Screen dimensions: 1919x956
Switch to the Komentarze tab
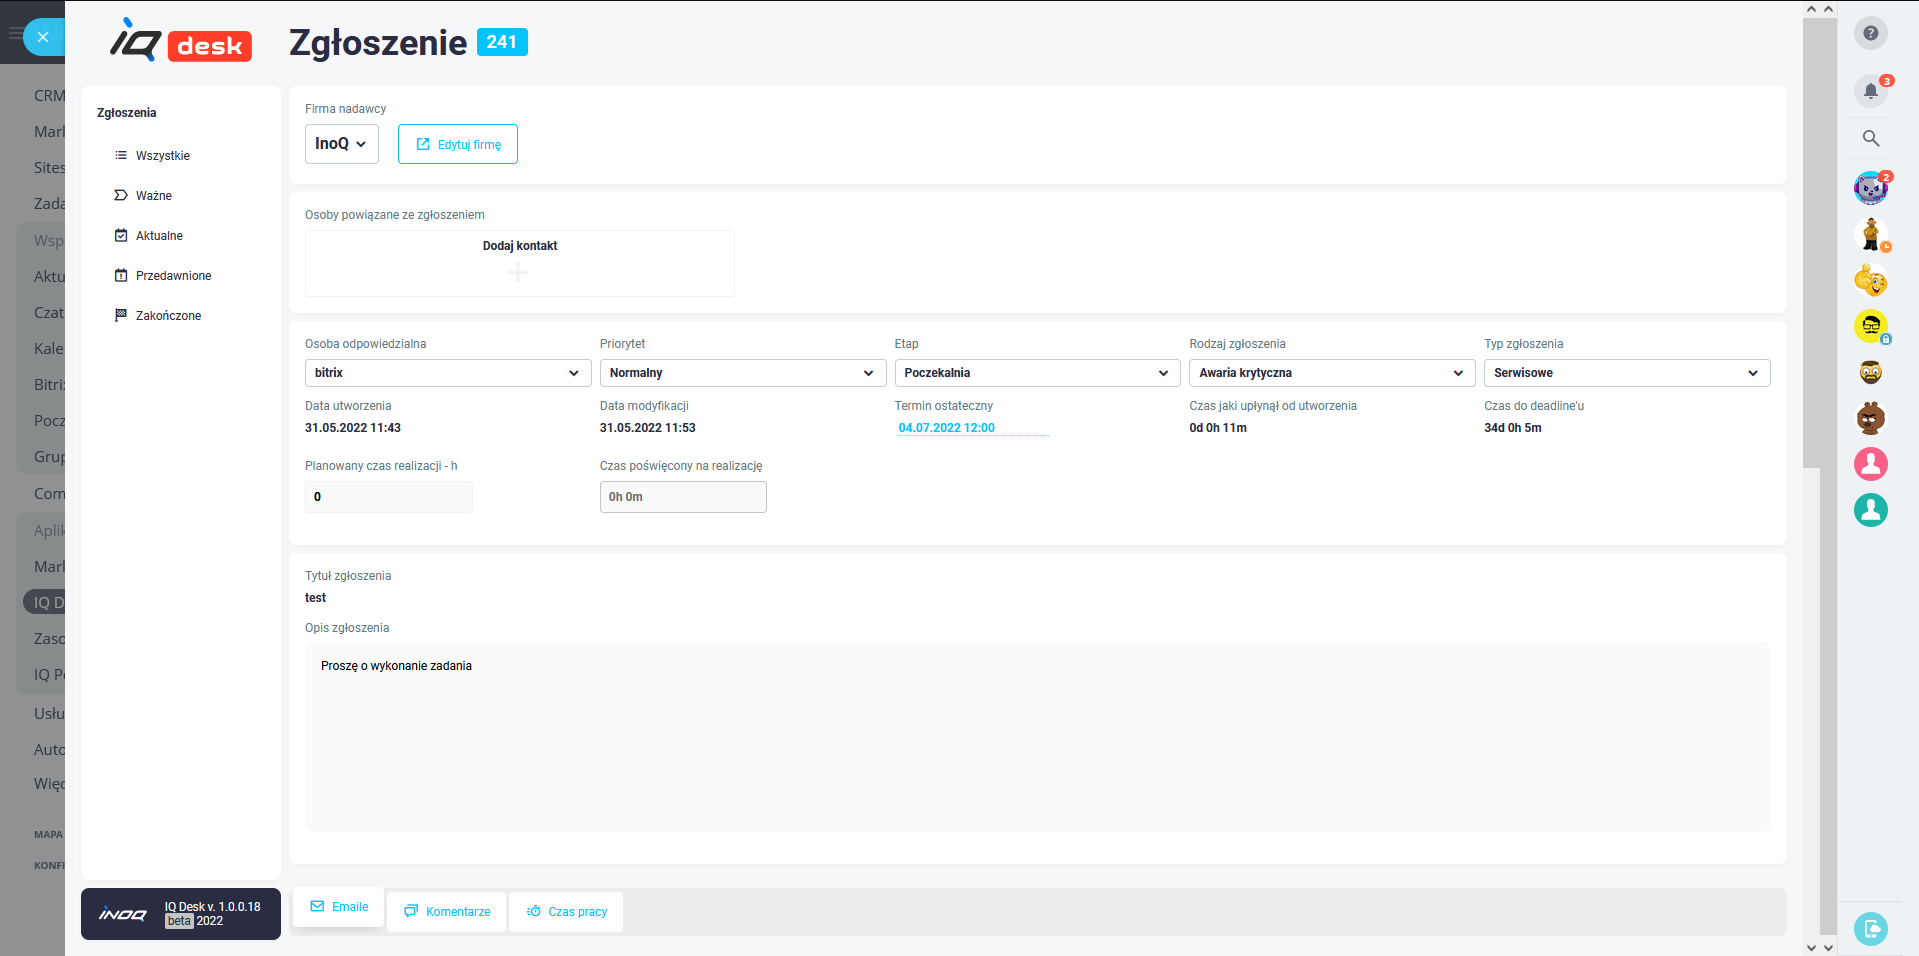(447, 912)
